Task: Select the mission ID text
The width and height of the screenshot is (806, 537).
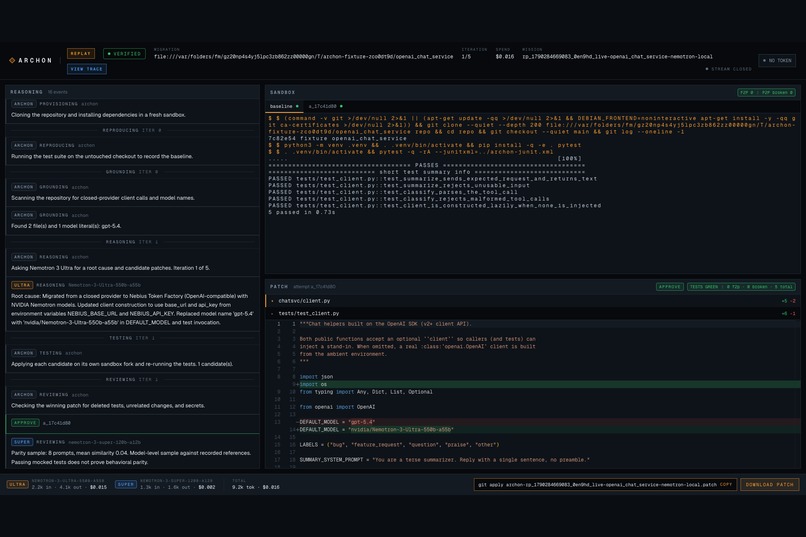Action: pyautogui.click(x=617, y=57)
